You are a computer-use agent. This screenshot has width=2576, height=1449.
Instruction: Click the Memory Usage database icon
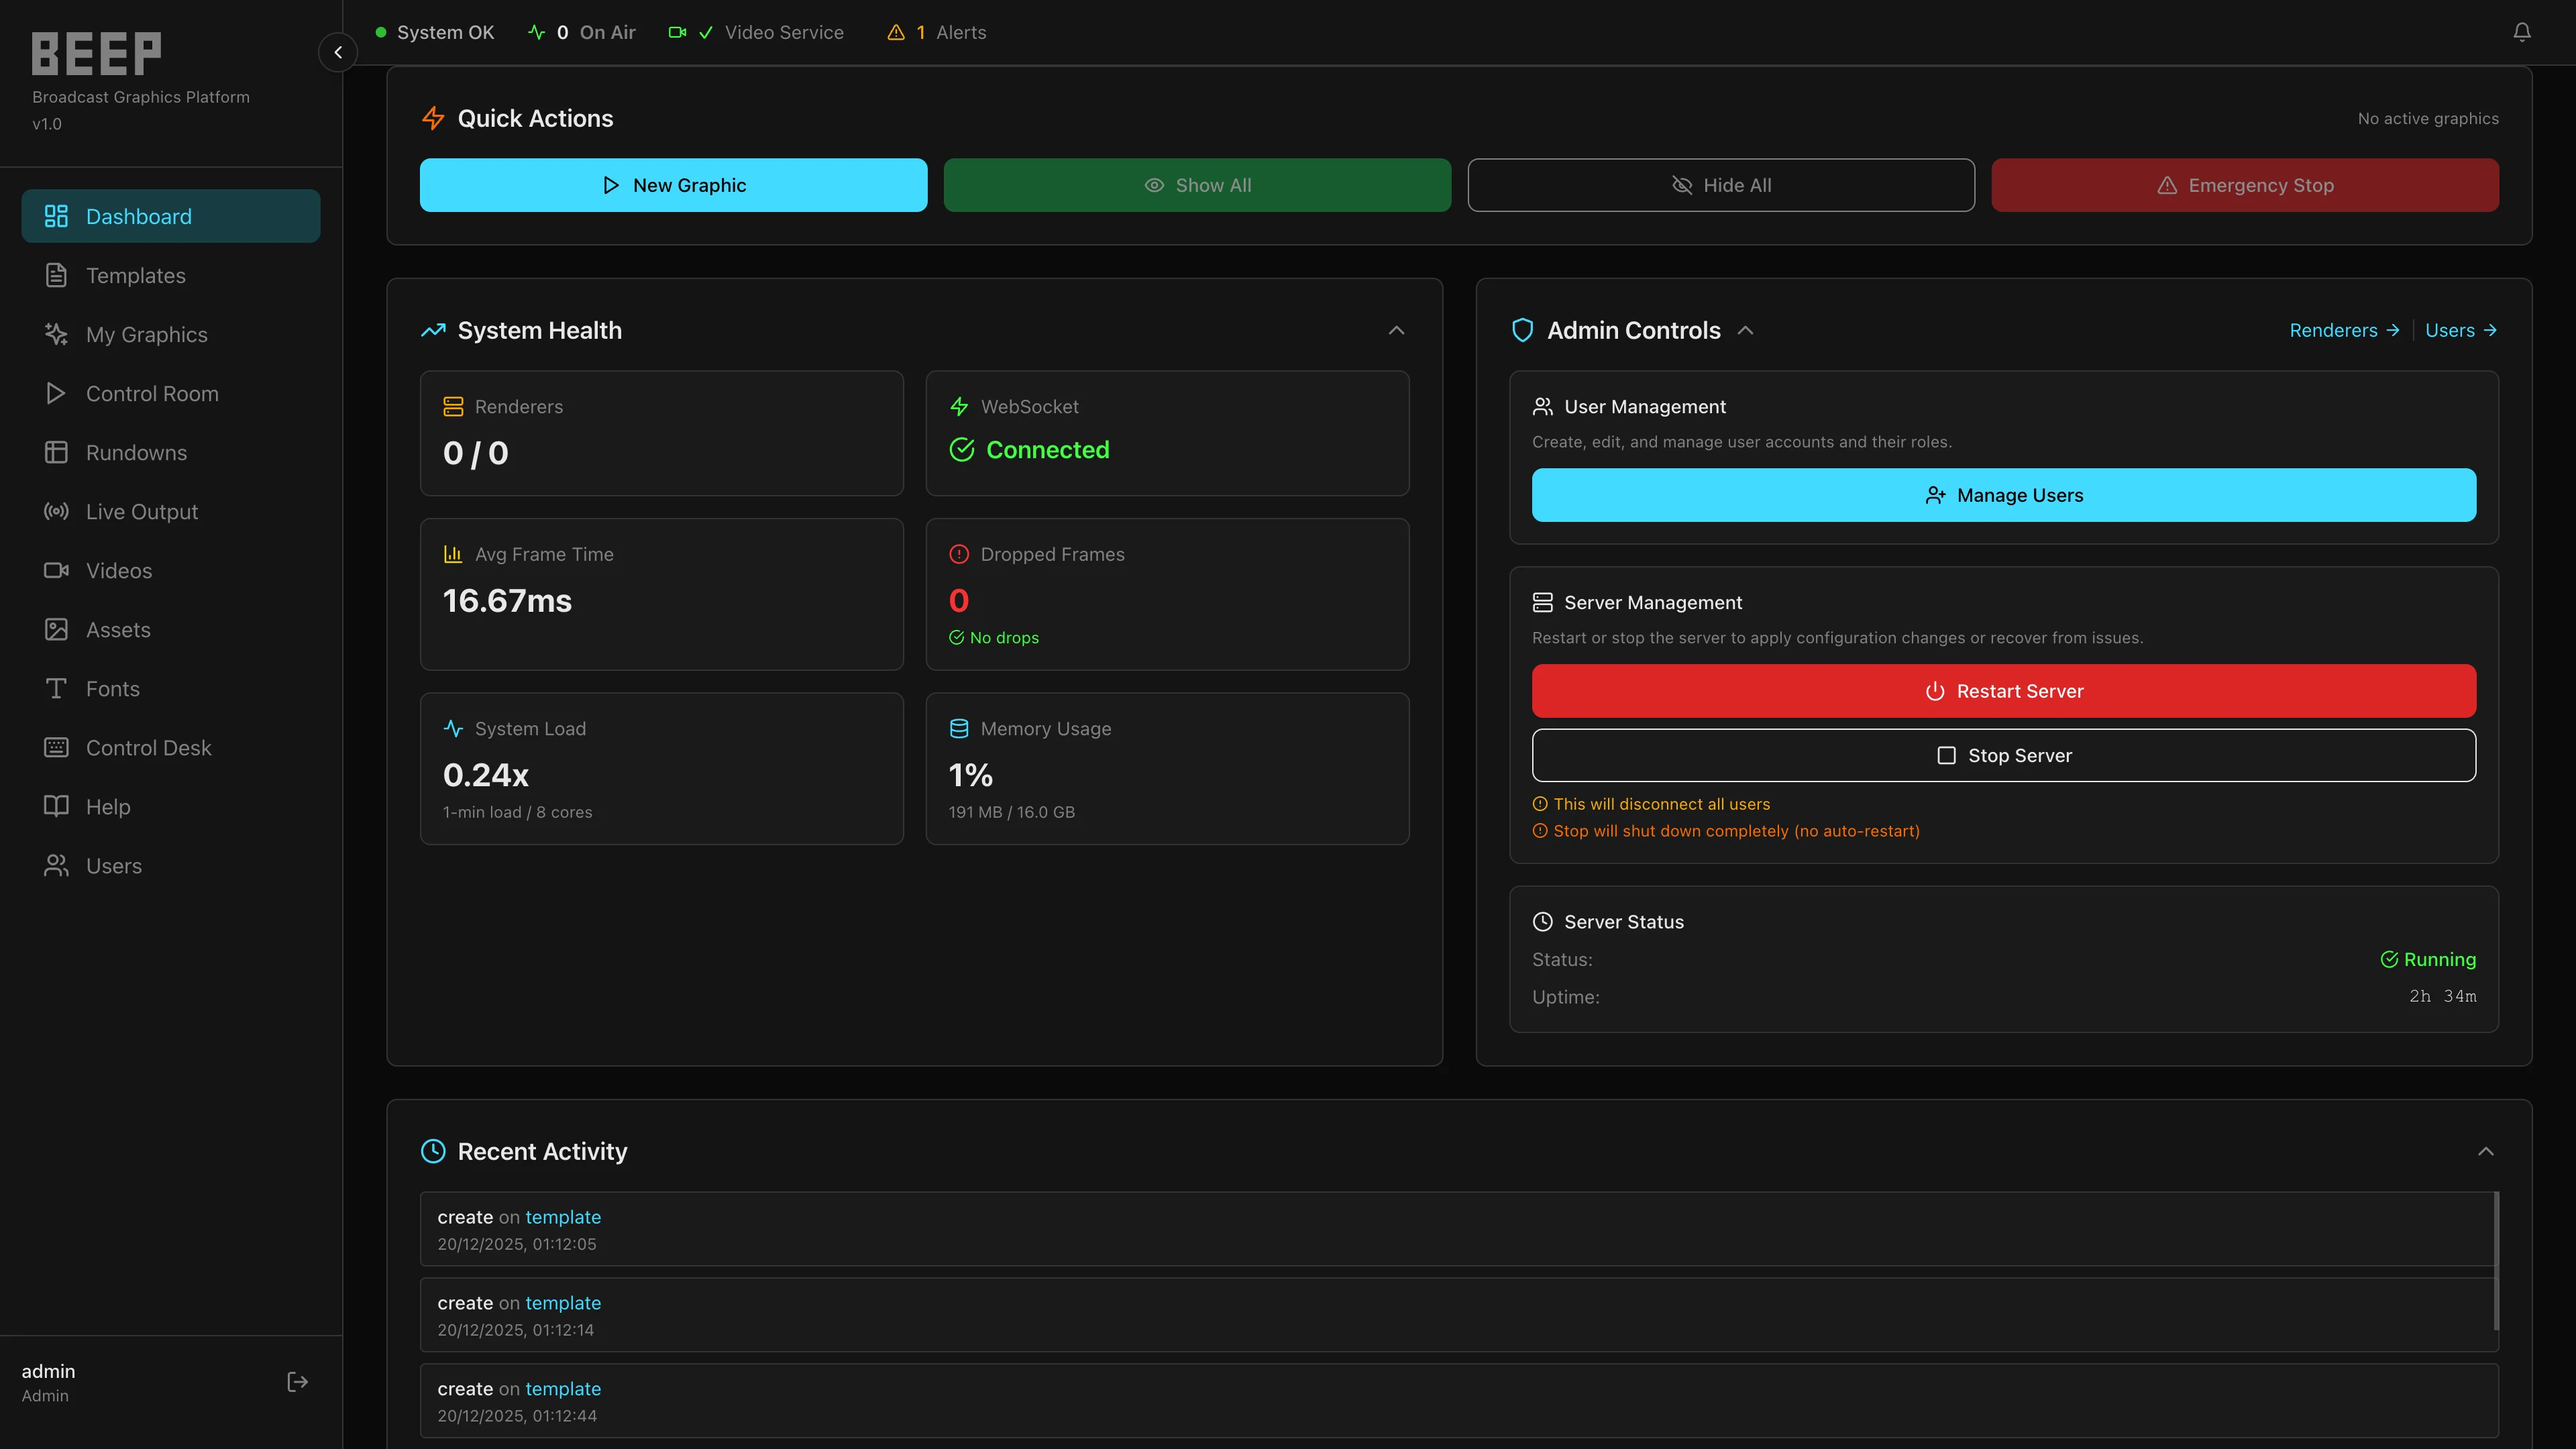pos(959,728)
